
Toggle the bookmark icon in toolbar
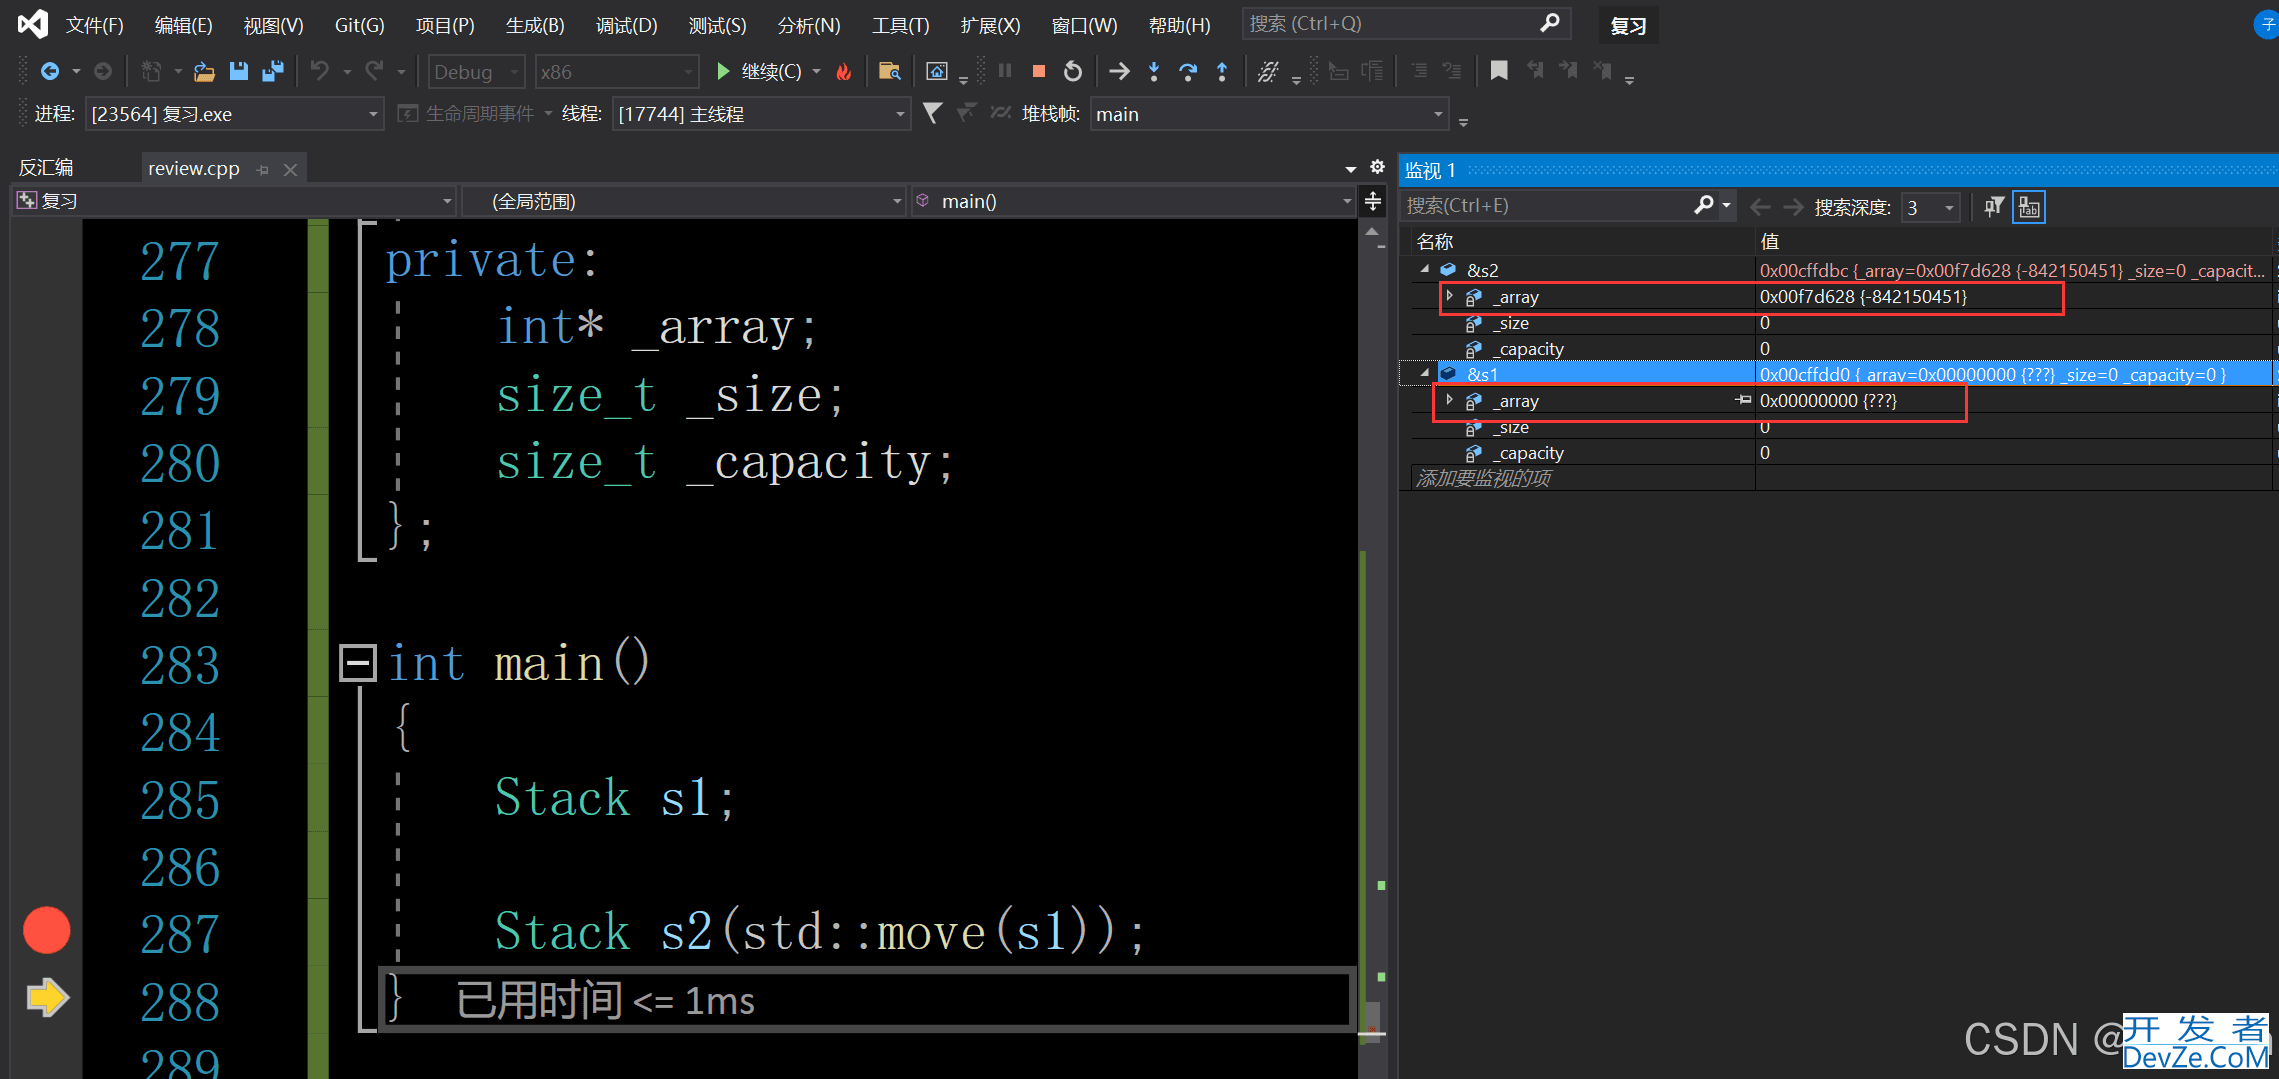(x=1499, y=71)
